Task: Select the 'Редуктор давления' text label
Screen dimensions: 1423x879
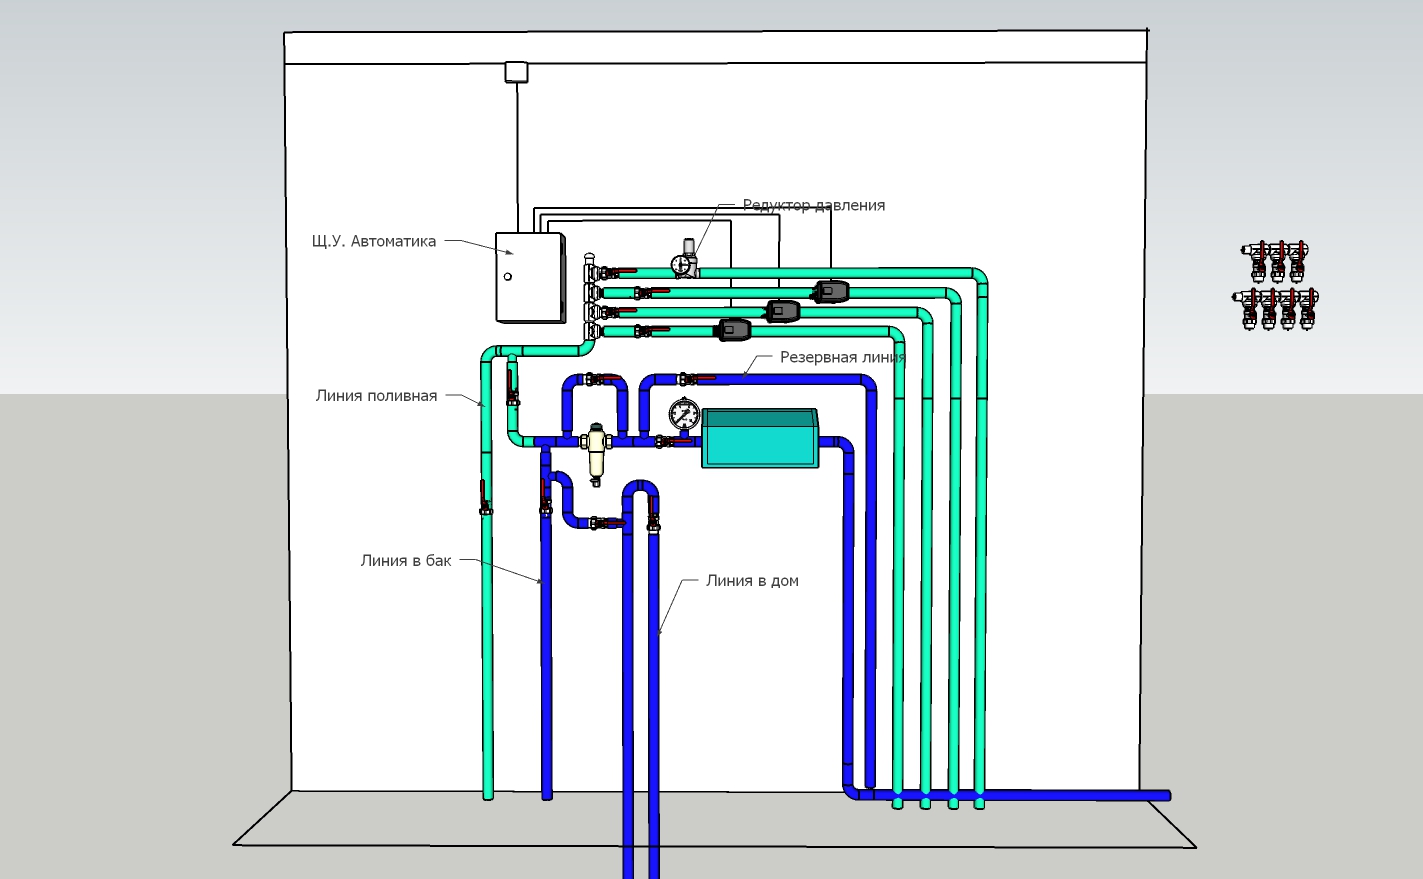Action: [814, 205]
